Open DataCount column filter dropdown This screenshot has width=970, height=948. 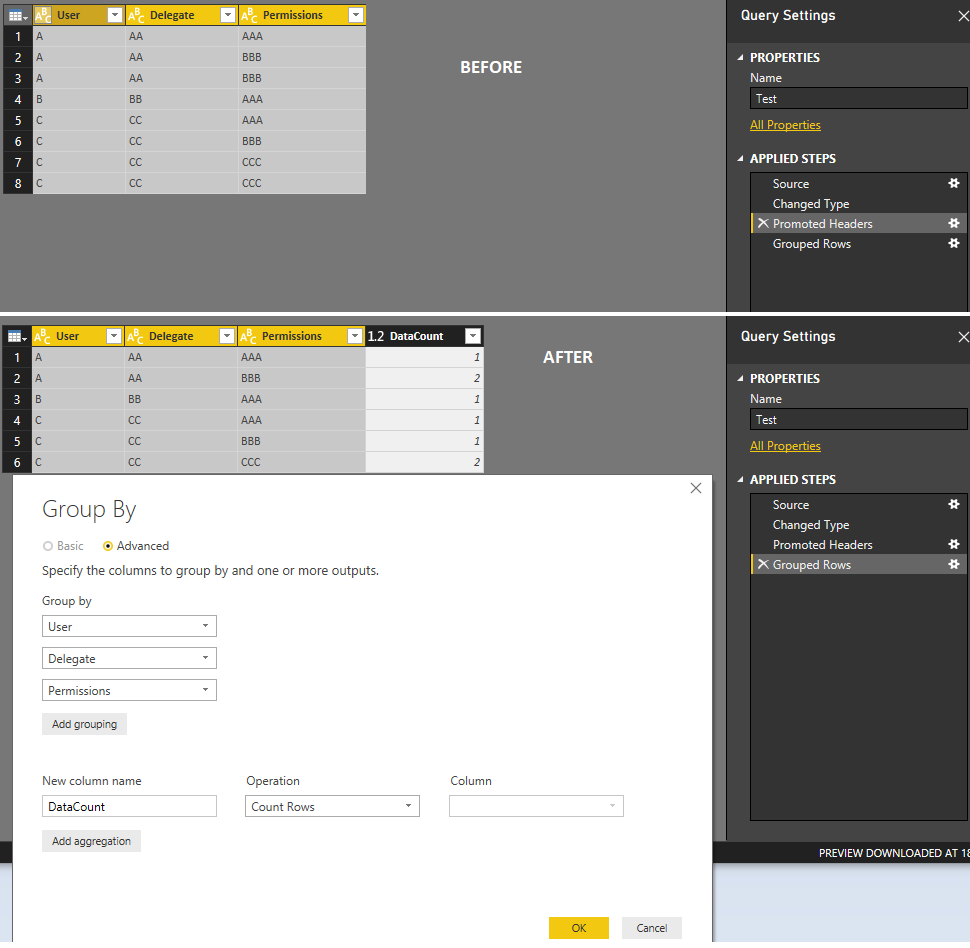click(x=473, y=336)
